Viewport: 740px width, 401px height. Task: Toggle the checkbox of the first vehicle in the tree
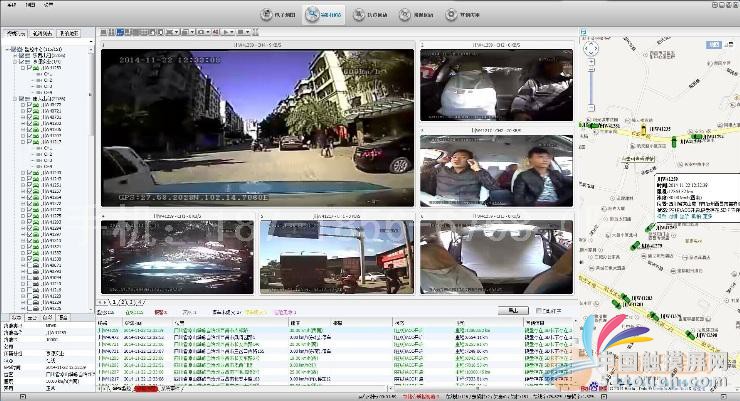(29, 67)
